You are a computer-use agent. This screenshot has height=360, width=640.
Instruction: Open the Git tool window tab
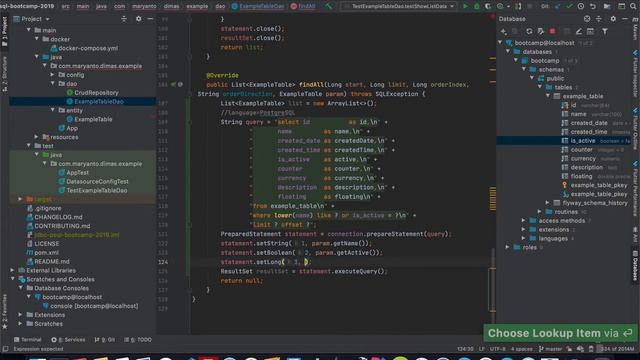(104, 340)
